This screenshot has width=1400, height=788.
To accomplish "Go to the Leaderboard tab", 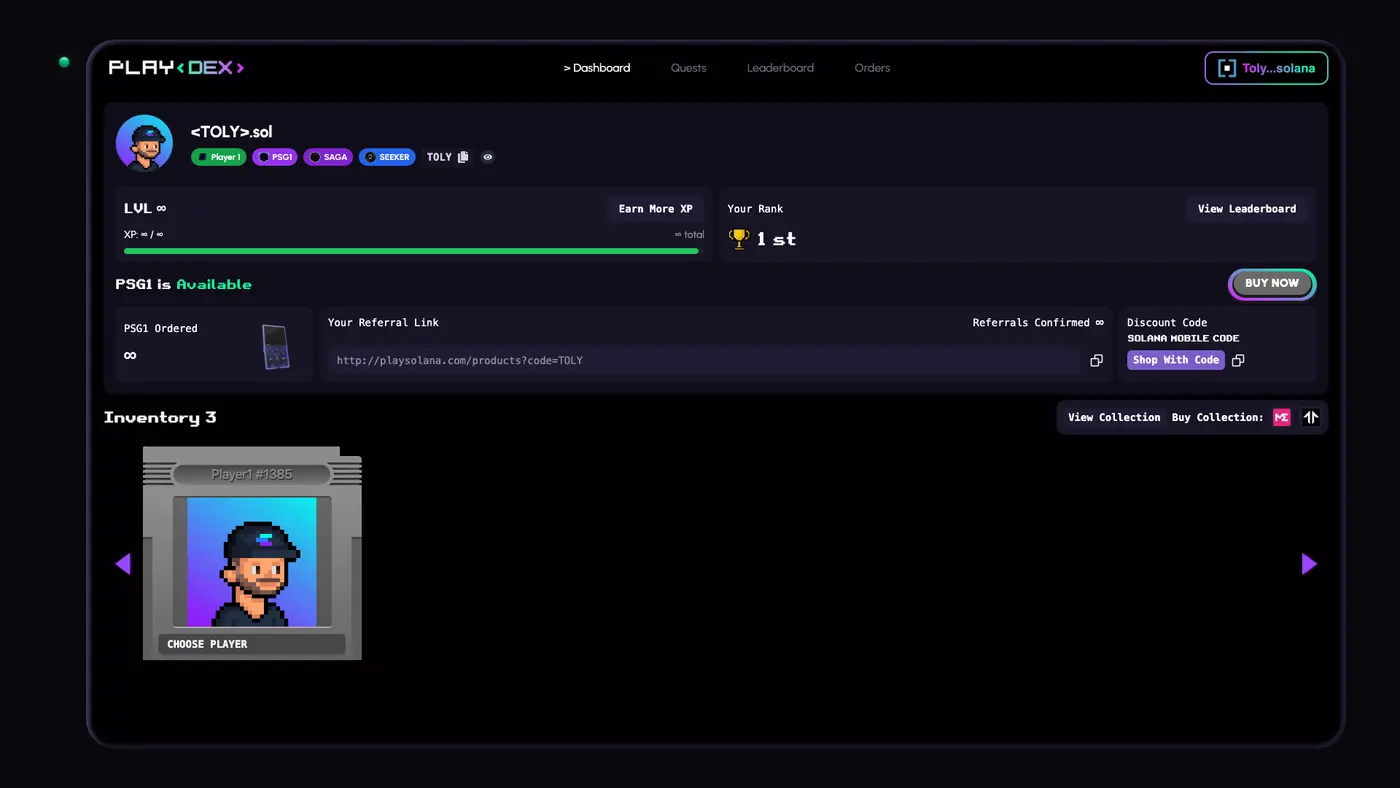I will pos(780,68).
